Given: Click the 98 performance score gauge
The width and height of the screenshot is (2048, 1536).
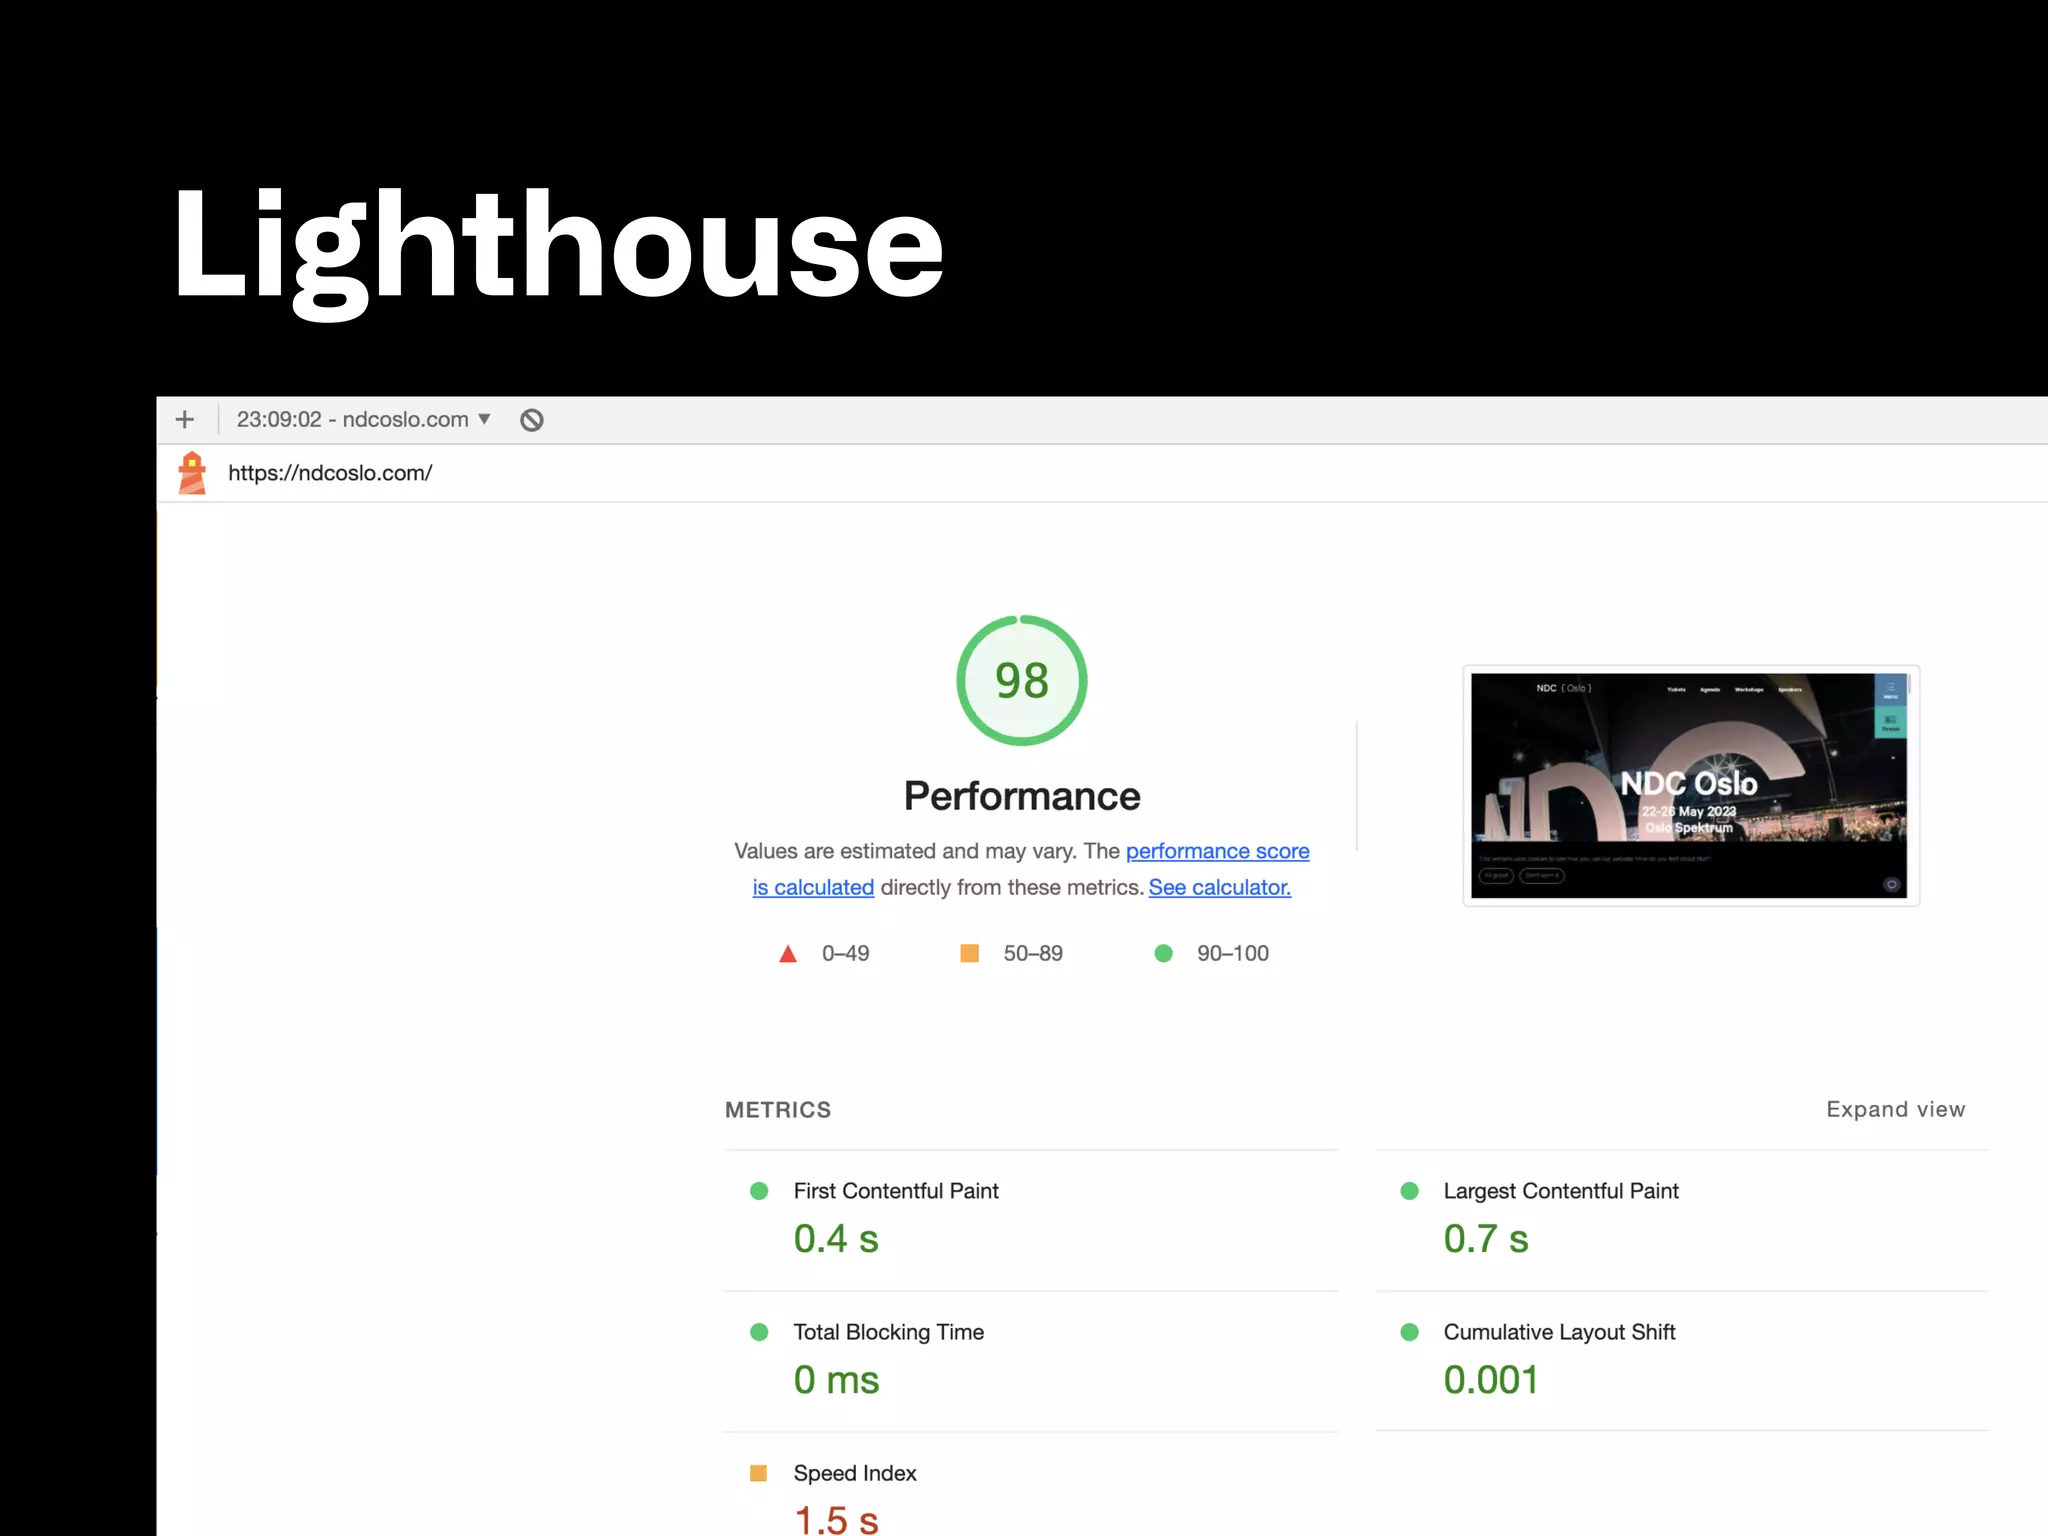Looking at the screenshot, I should [1021, 680].
